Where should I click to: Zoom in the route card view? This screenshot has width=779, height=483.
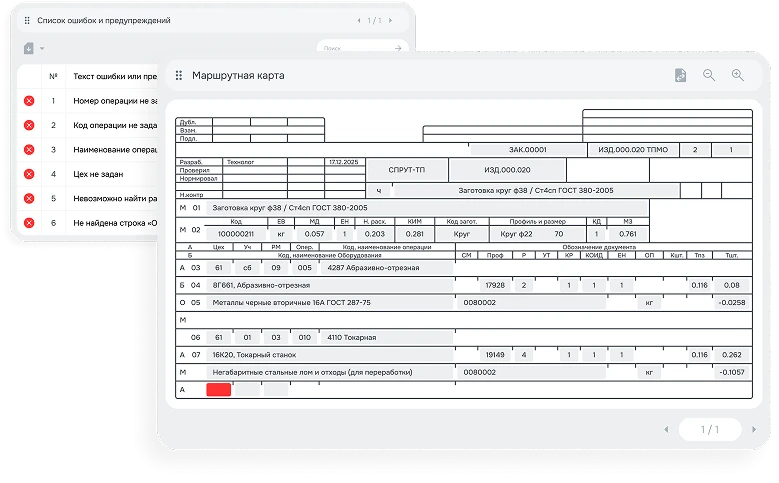[x=738, y=75]
